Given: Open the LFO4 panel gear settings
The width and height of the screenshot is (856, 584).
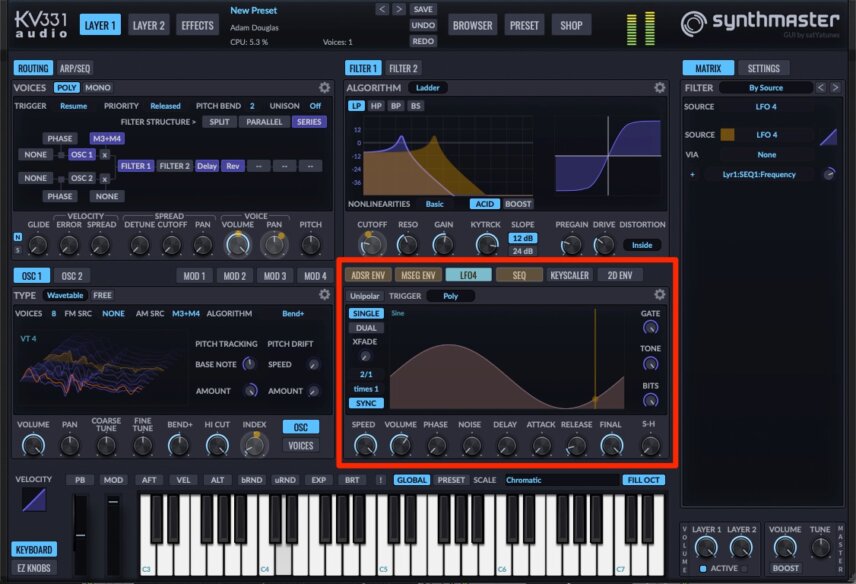Looking at the screenshot, I should click(x=659, y=295).
